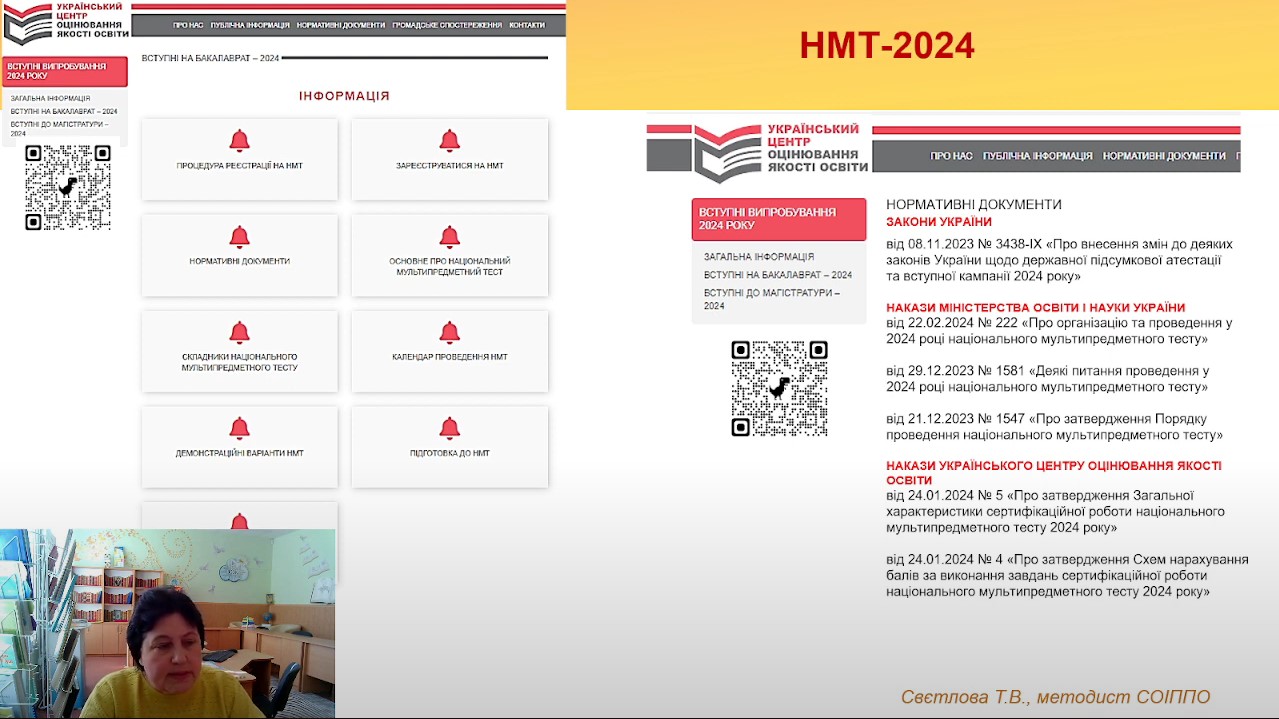The image size is (1279, 719).
Task: Click the bell icon above ПІДГОТОВКА ДО НМТ
Action: tap(450, 429)
